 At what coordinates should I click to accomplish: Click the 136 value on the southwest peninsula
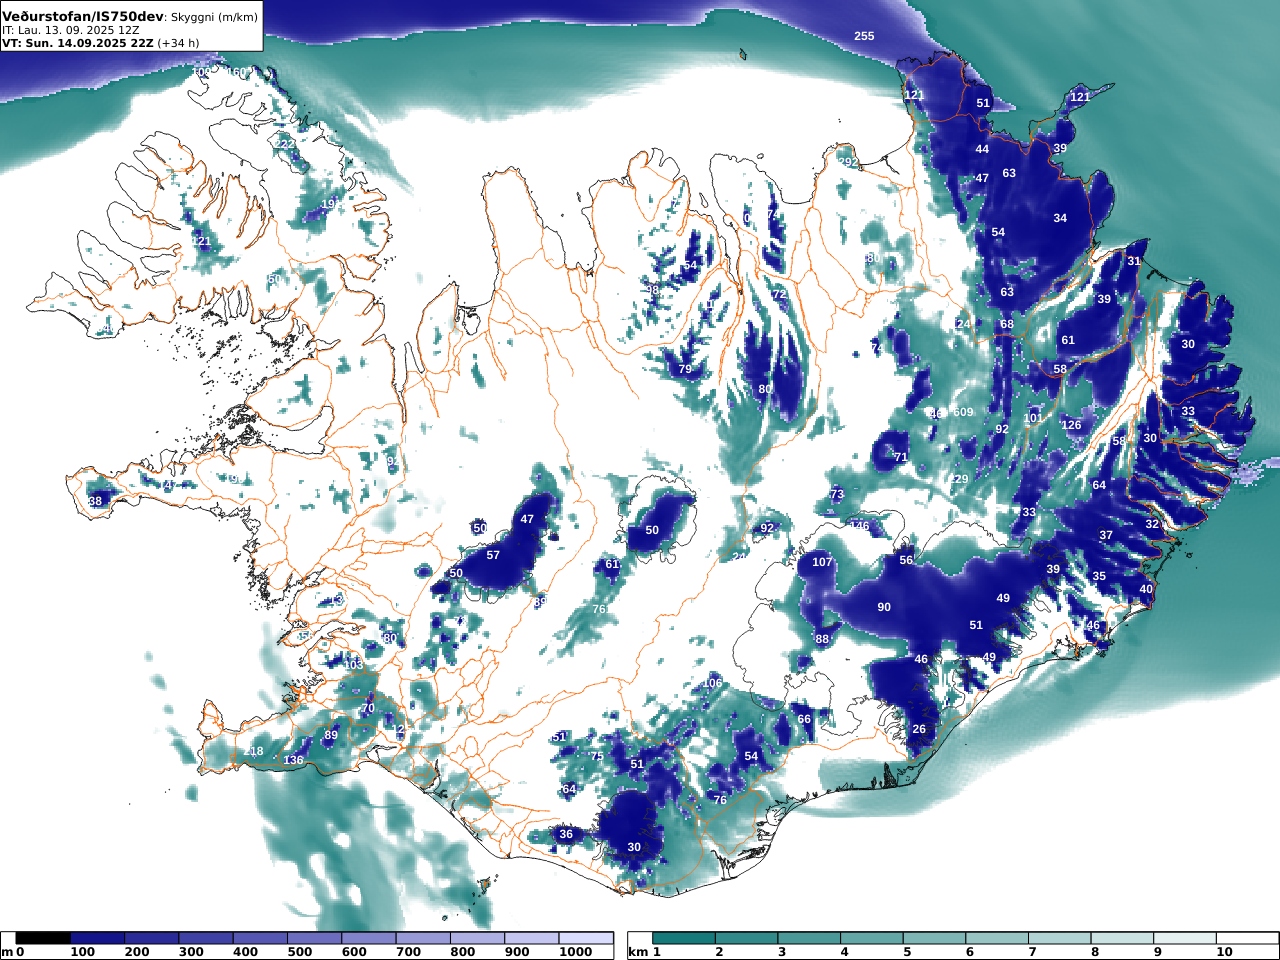(x=293, y=760)
